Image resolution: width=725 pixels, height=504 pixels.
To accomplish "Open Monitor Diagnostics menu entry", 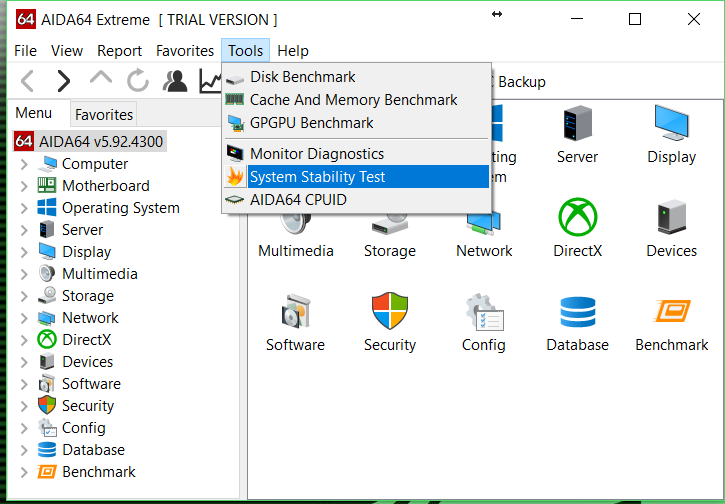I will (356, 154).
